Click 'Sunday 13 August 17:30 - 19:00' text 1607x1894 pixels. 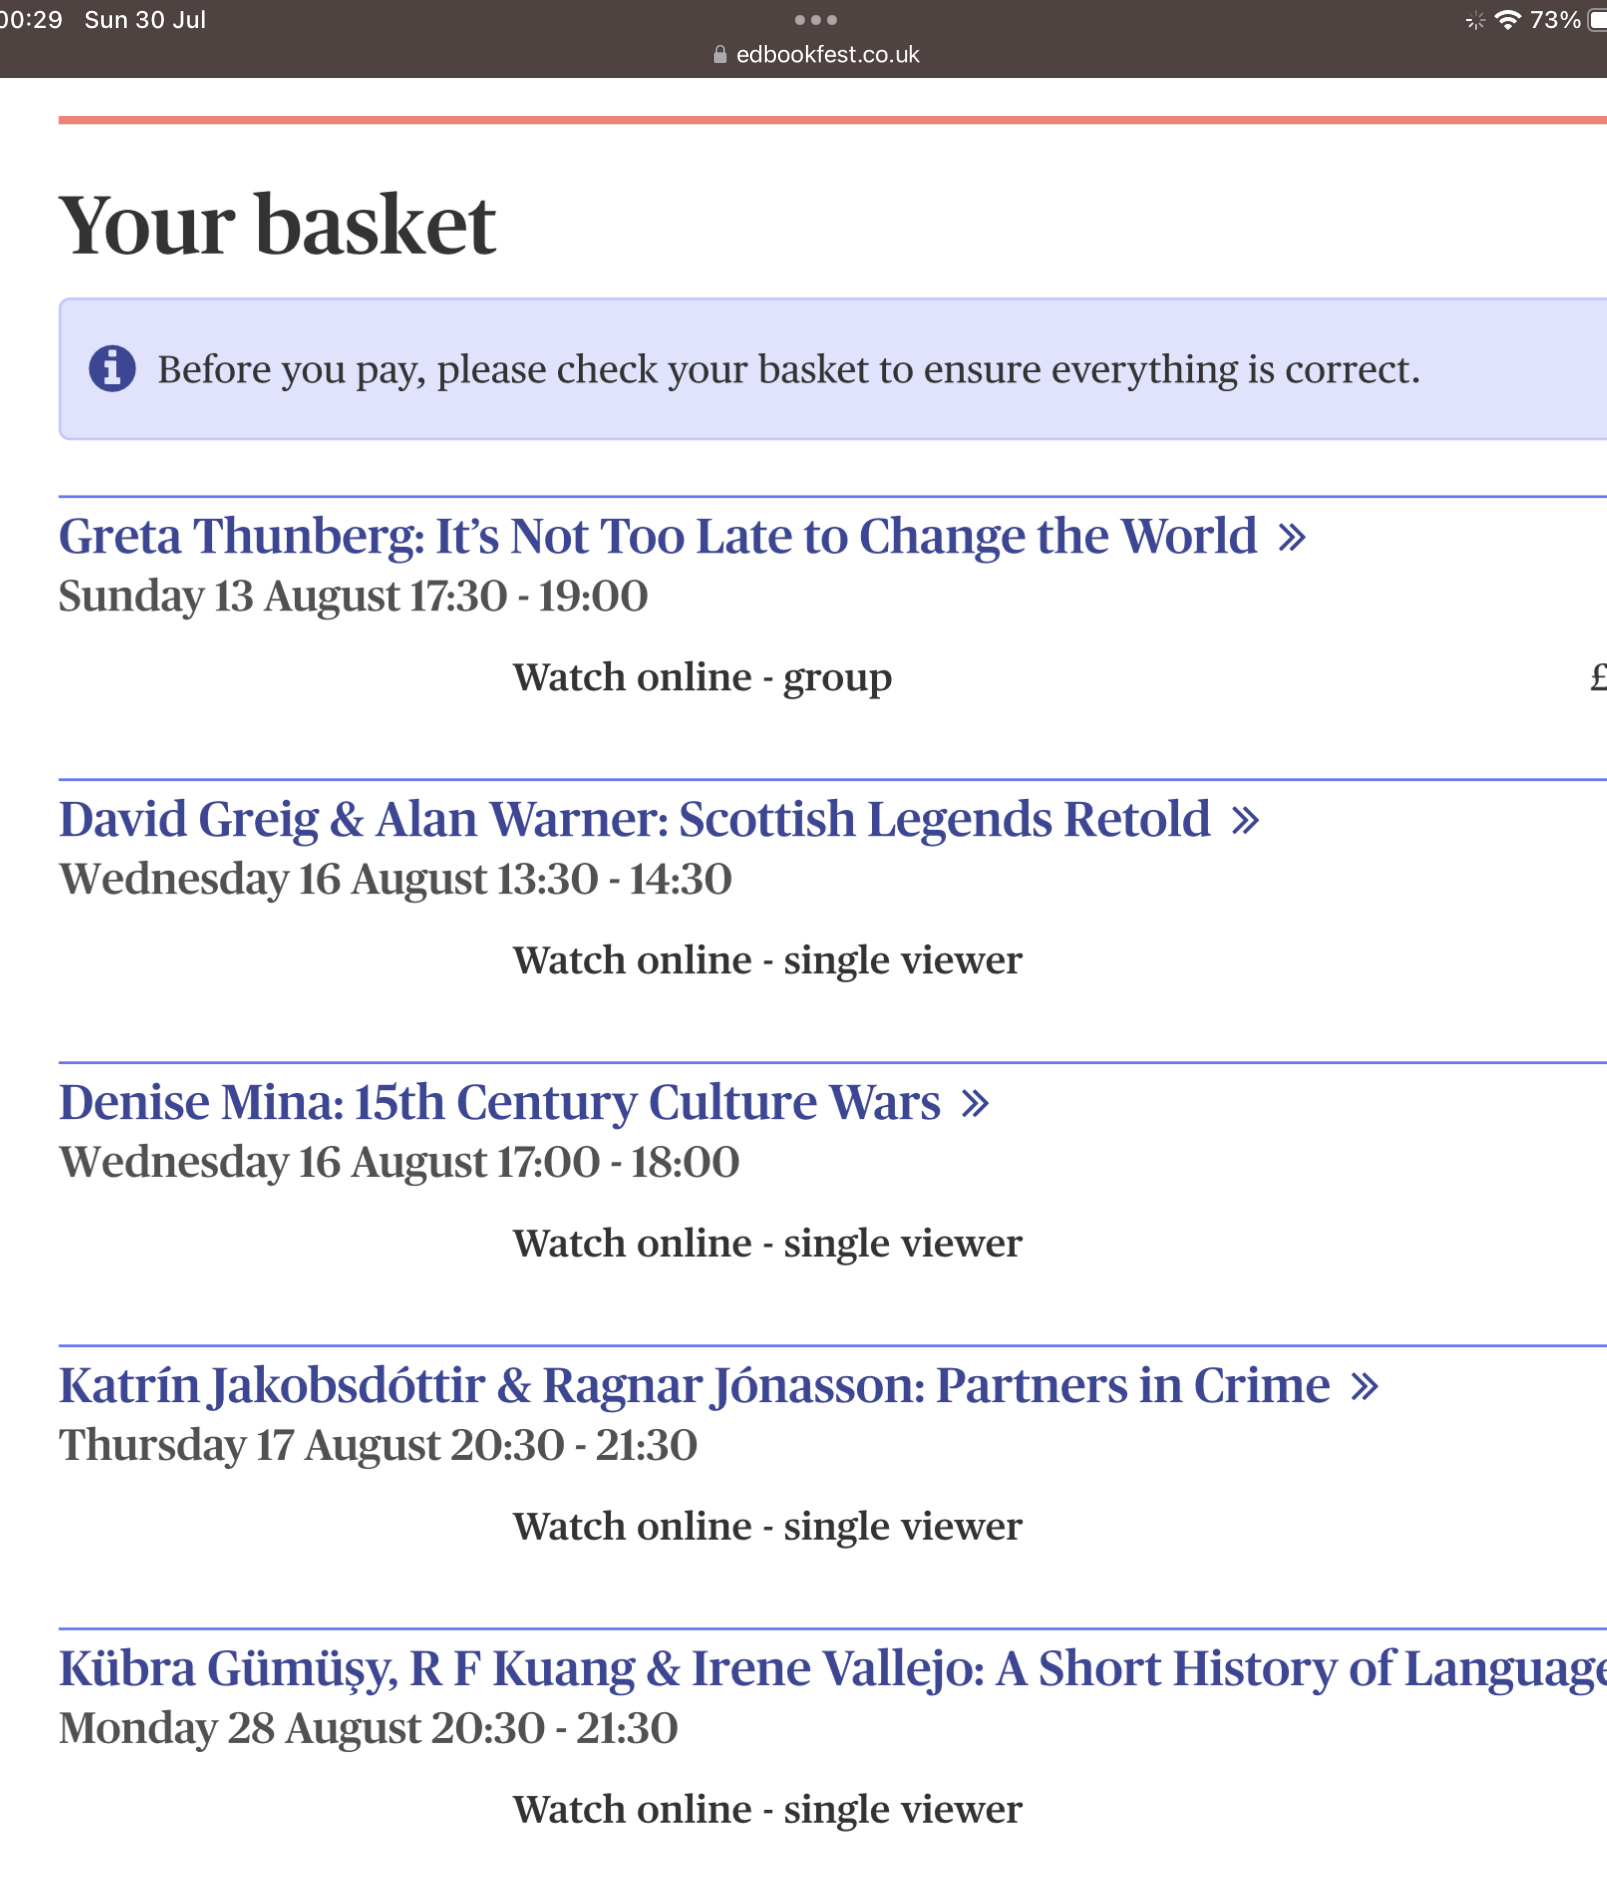(x=353, y=596)
